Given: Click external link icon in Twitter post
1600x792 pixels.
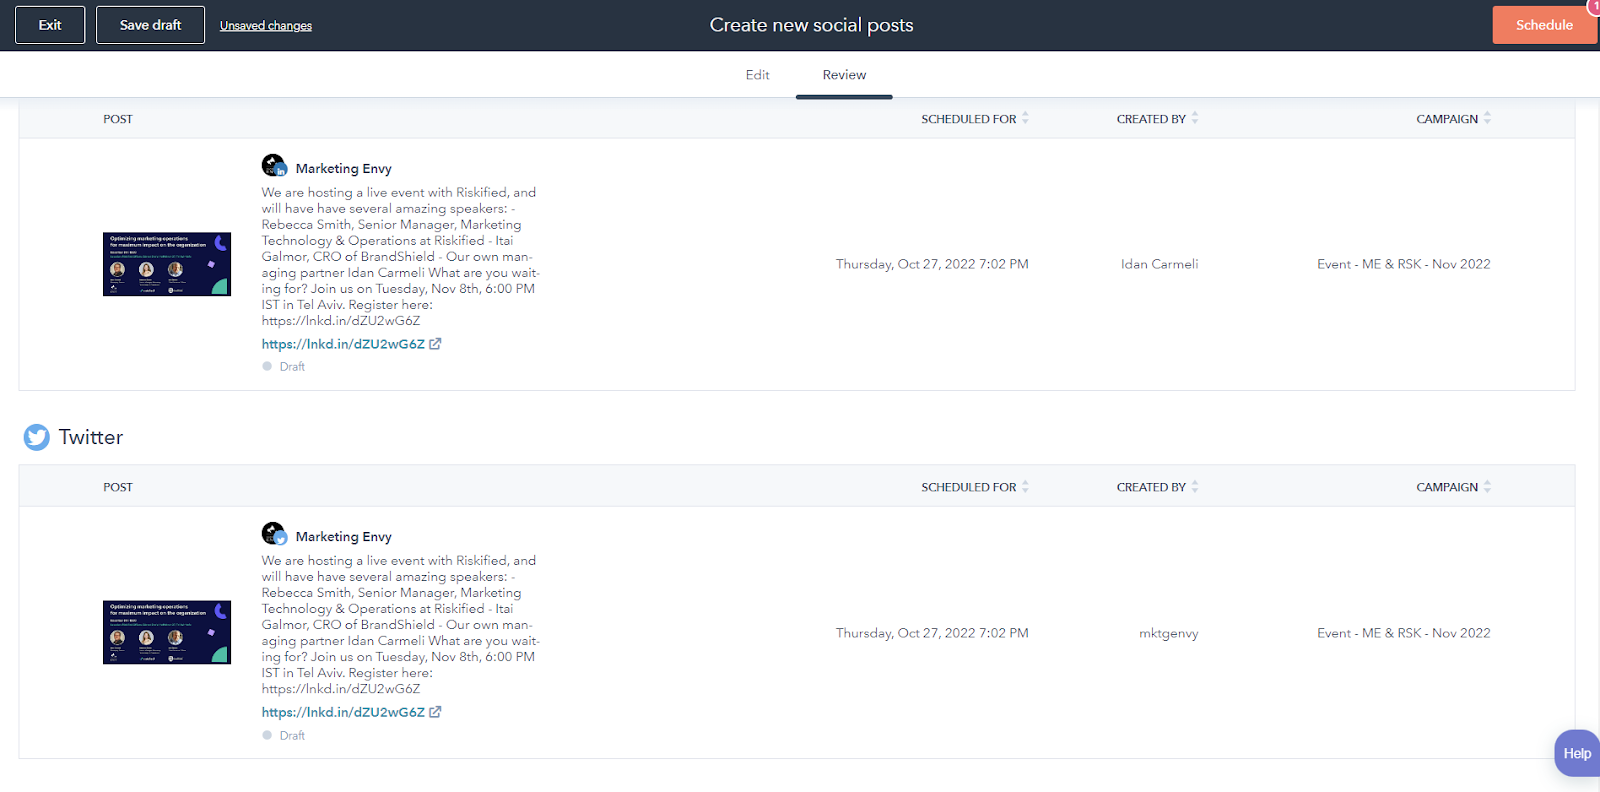Looking at the screenshot, I should [x=435, y=712].
